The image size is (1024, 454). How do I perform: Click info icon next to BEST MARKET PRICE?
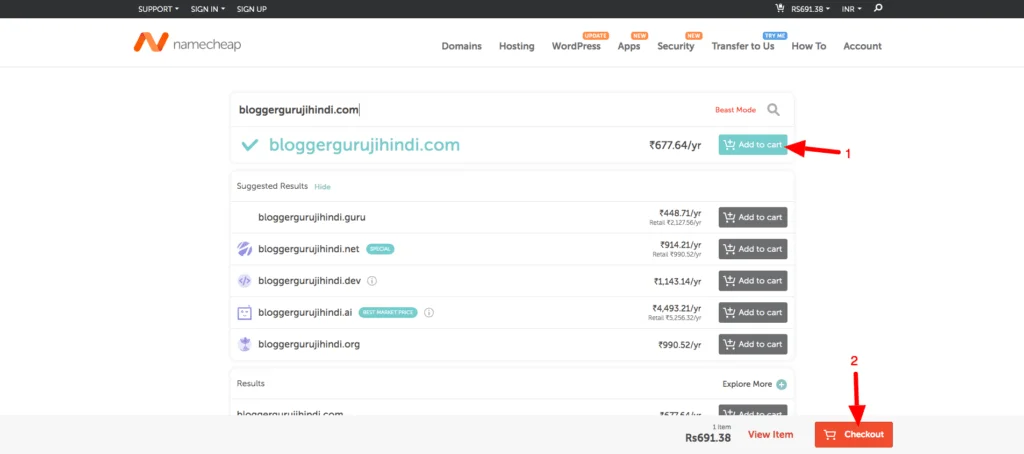click(x=429, y=313)
